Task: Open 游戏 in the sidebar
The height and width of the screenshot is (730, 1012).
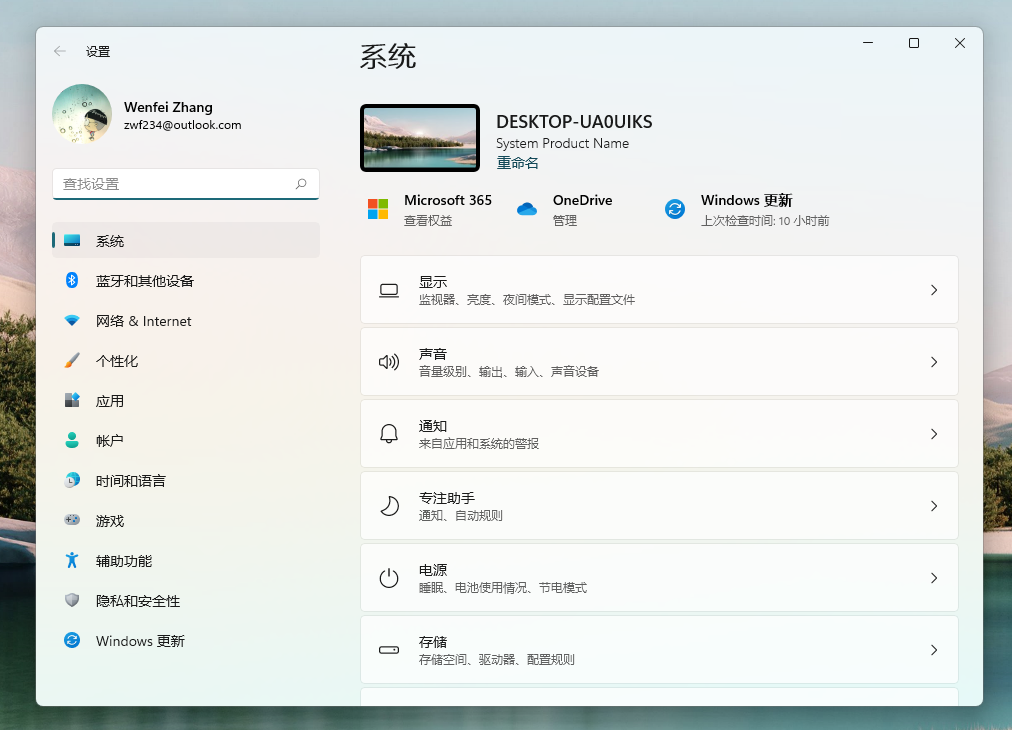Action: 186,521
